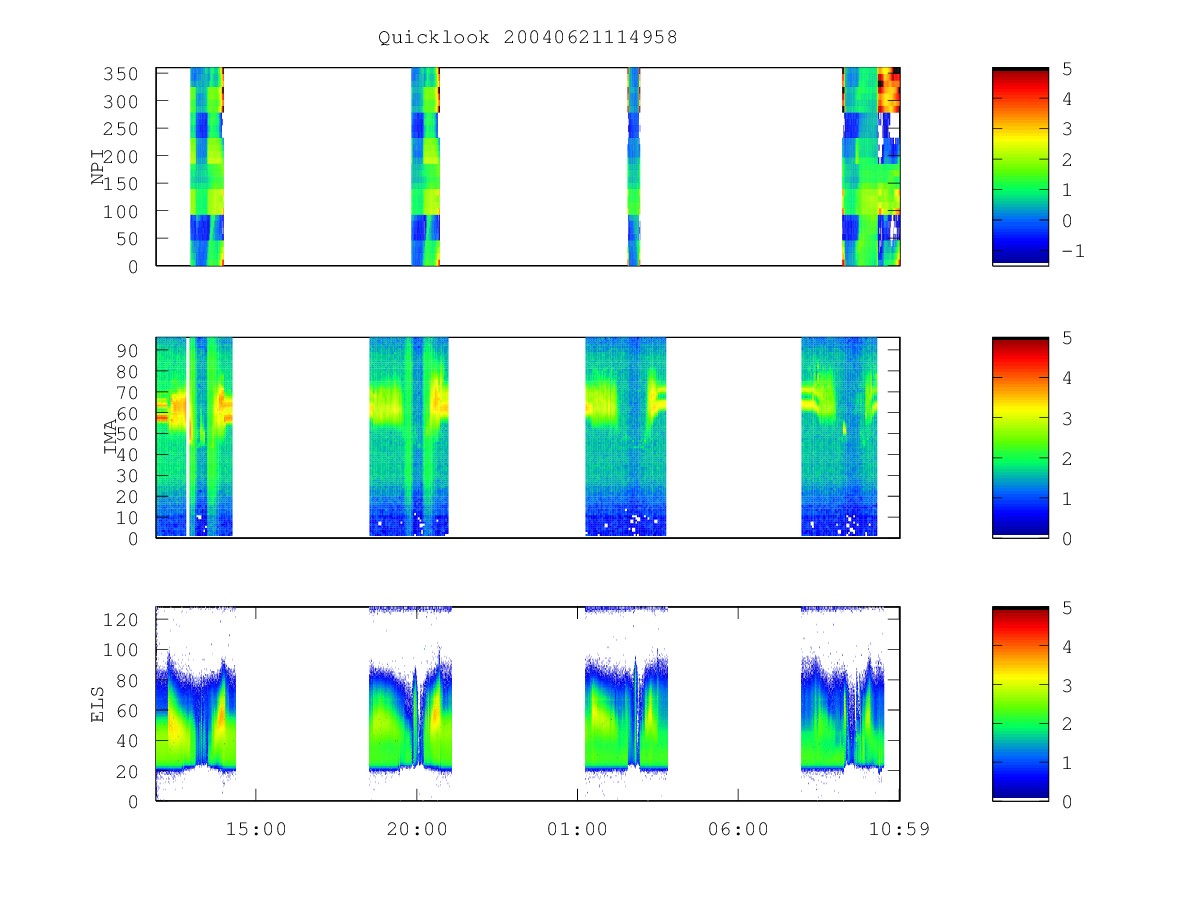1200x900 pixels.
Task: Click first ELS spectrogram block before 15:00
Action: (x=196, y=703)
